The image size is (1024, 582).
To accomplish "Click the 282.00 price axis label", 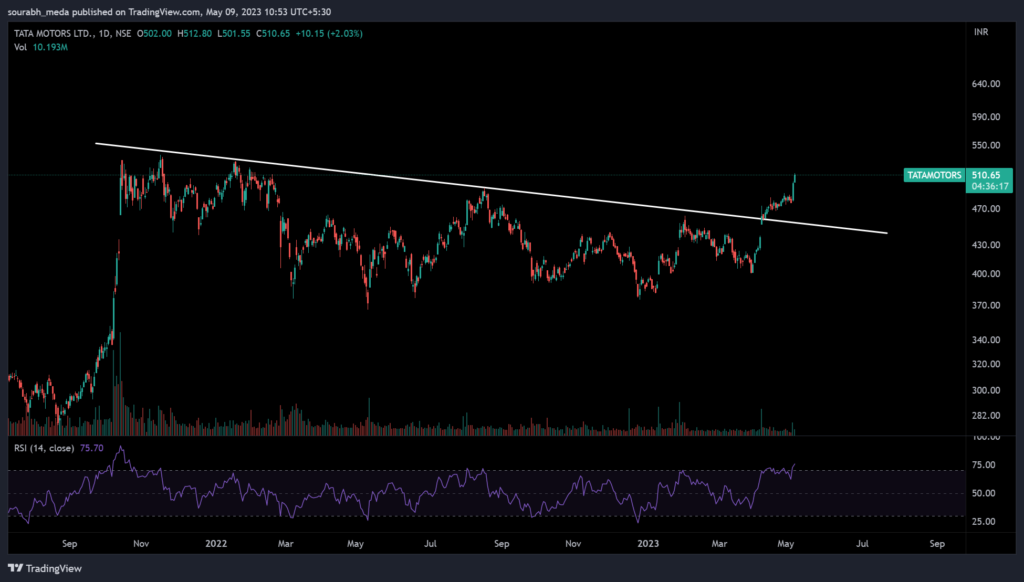I will click(x=986, y=415).
